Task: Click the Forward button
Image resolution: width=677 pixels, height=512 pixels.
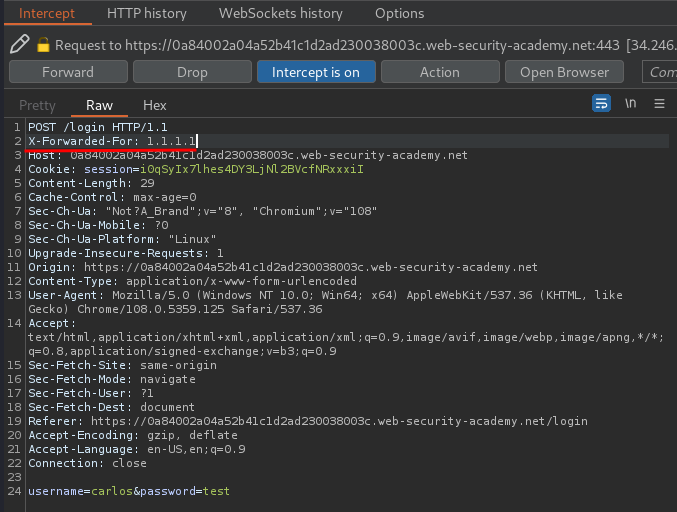Action: click(68, 72)
